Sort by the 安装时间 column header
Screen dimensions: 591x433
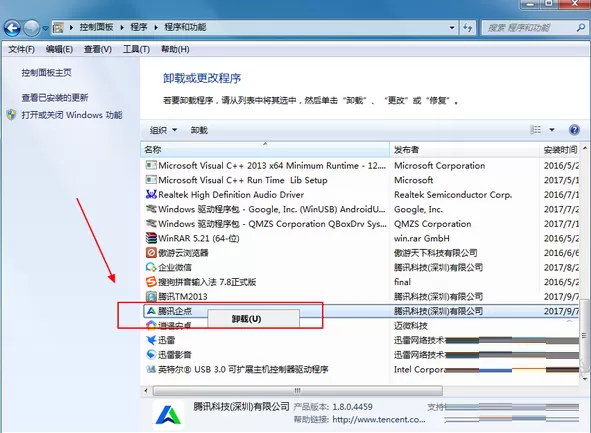click(560, 150)
